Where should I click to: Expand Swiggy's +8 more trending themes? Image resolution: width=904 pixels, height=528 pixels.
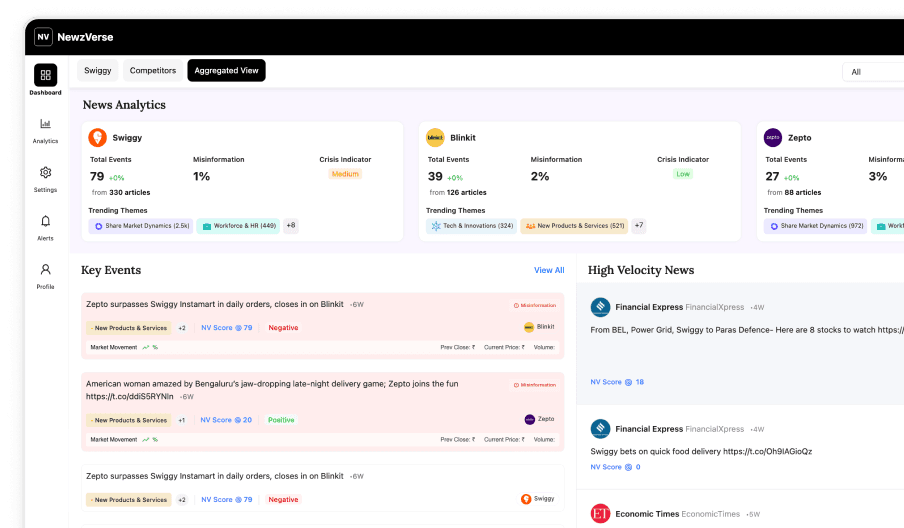click(x=291, y=226)
